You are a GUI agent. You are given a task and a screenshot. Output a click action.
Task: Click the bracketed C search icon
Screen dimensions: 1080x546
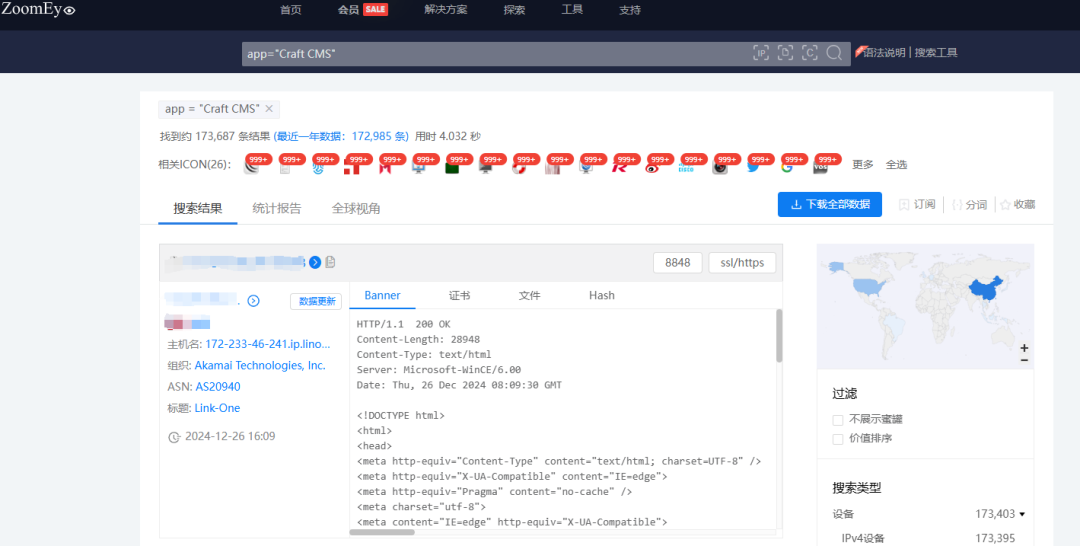point(810,53)
